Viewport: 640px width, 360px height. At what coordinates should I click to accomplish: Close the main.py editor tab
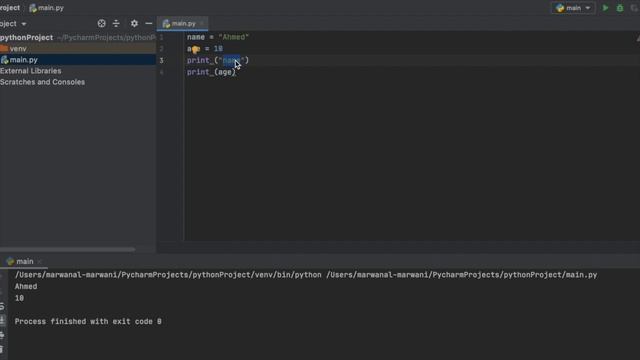[x=202, y=24]
